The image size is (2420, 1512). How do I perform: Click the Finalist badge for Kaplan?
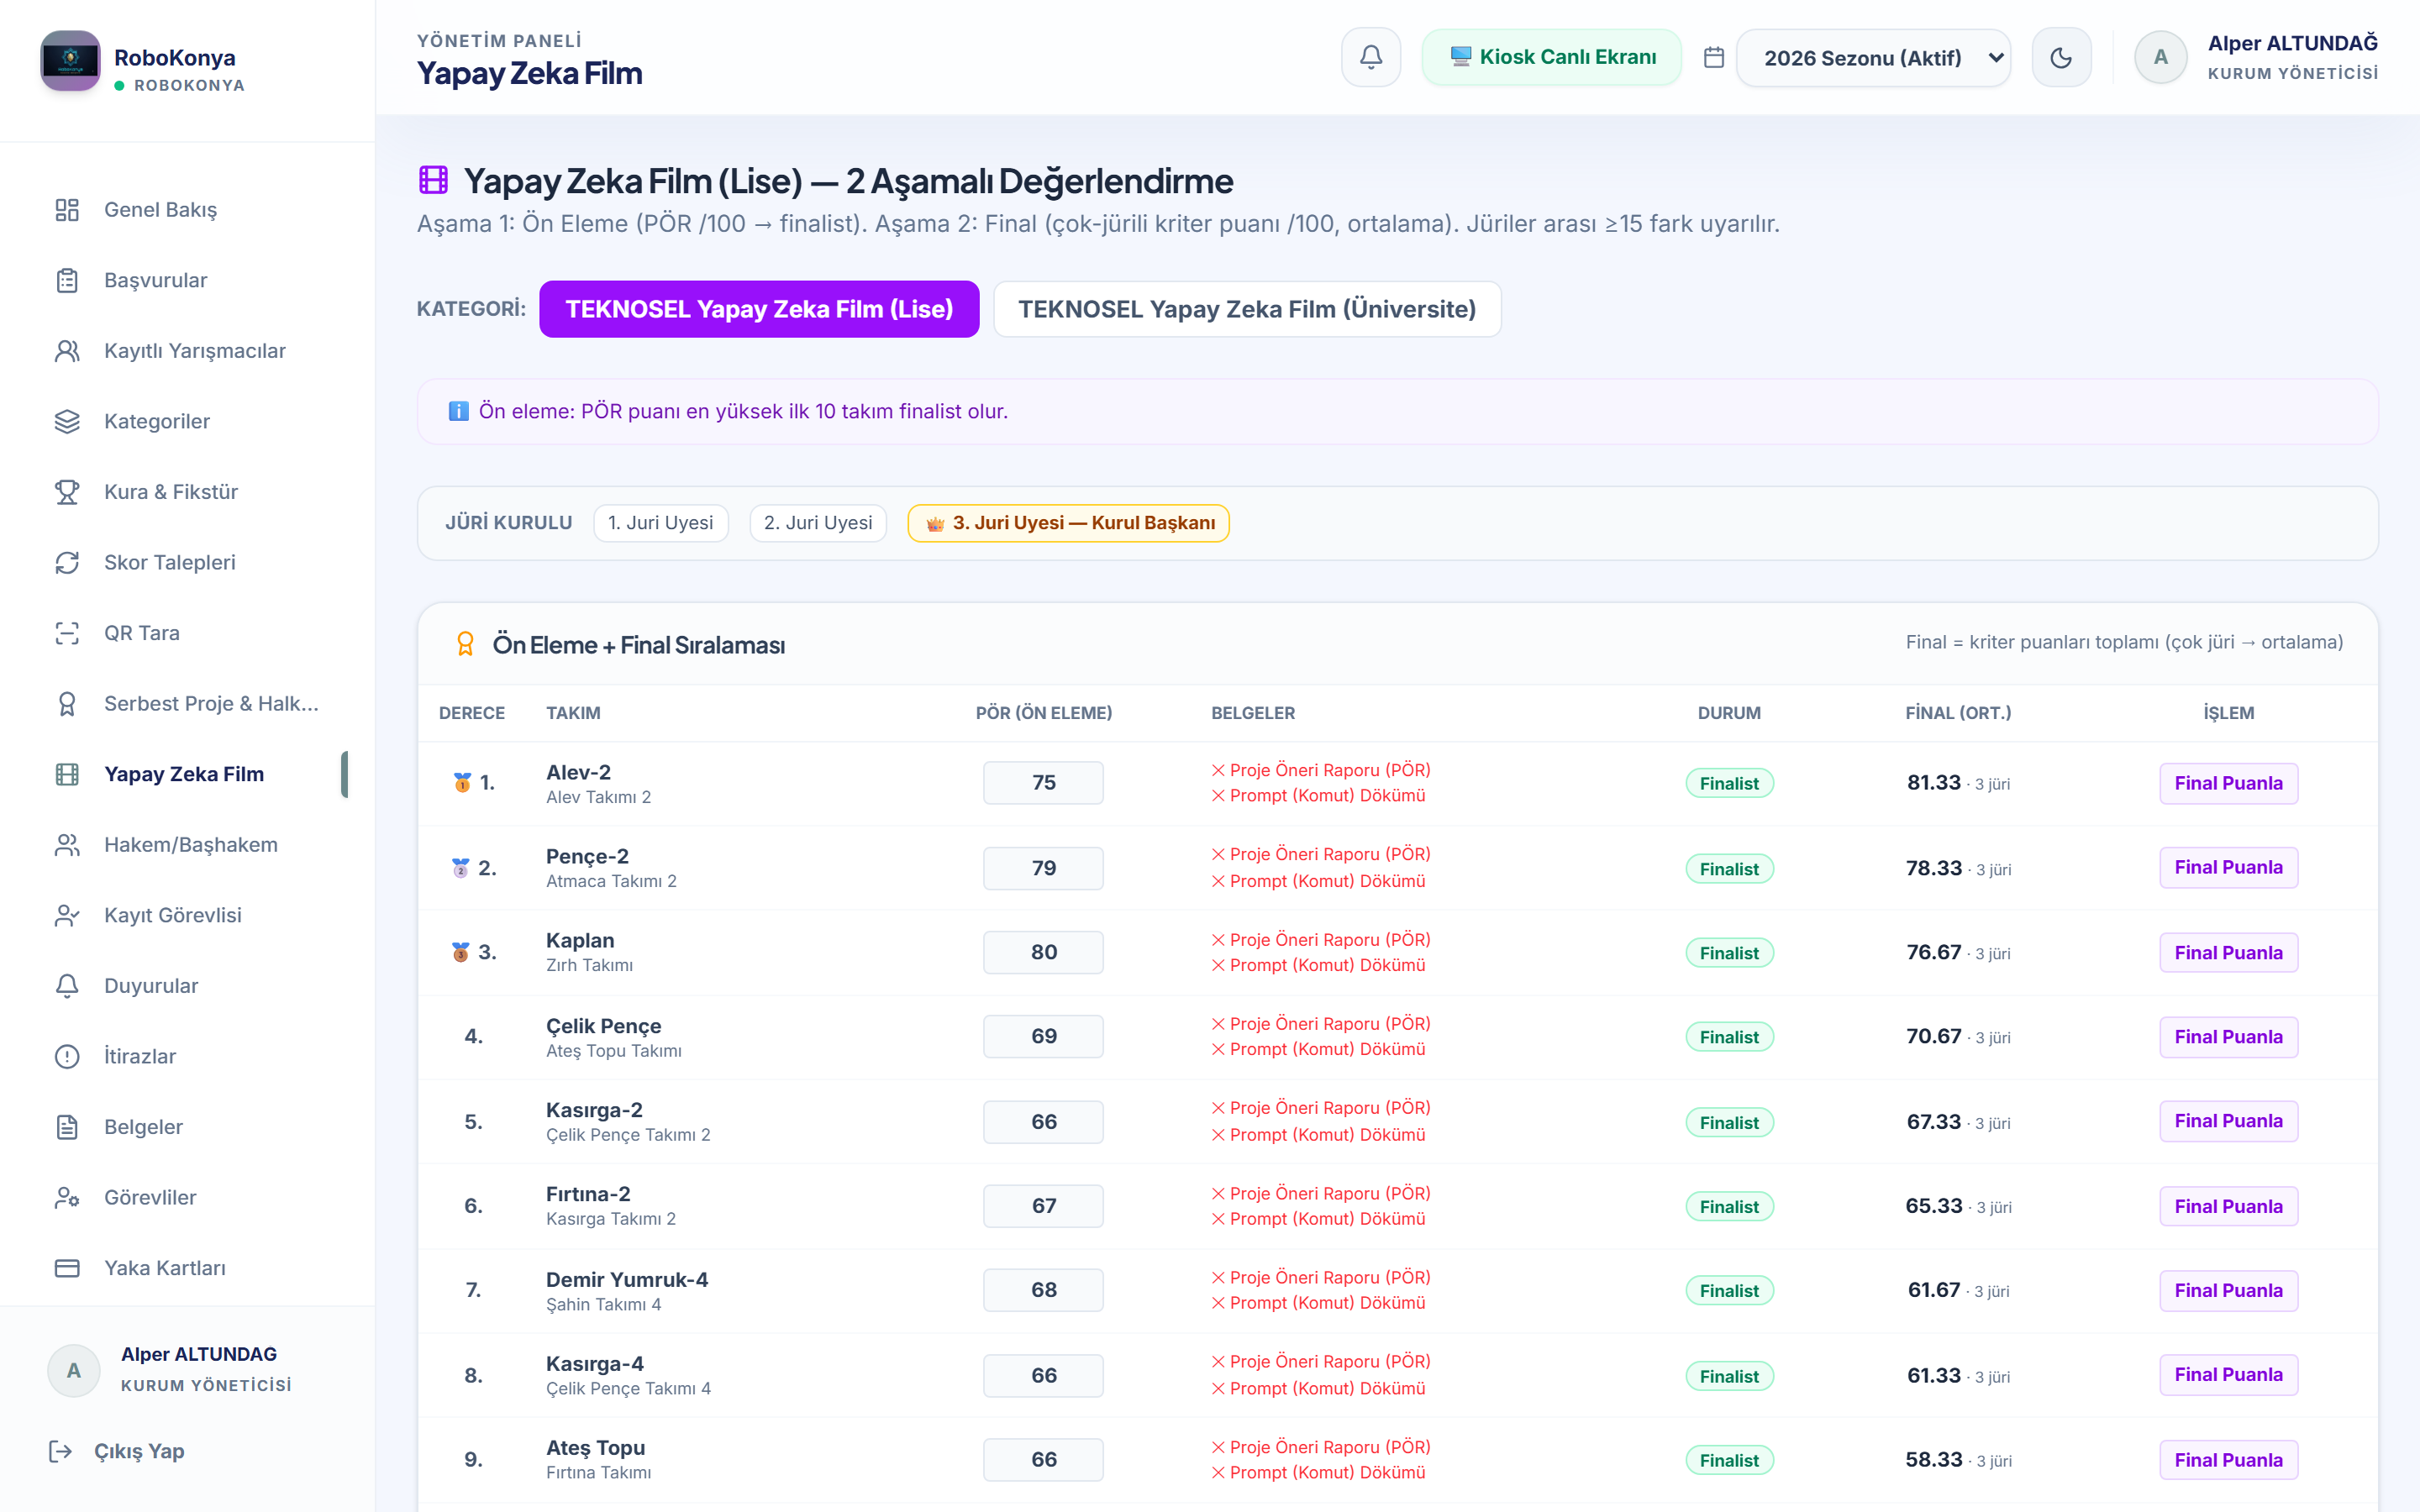(1729, 953)
